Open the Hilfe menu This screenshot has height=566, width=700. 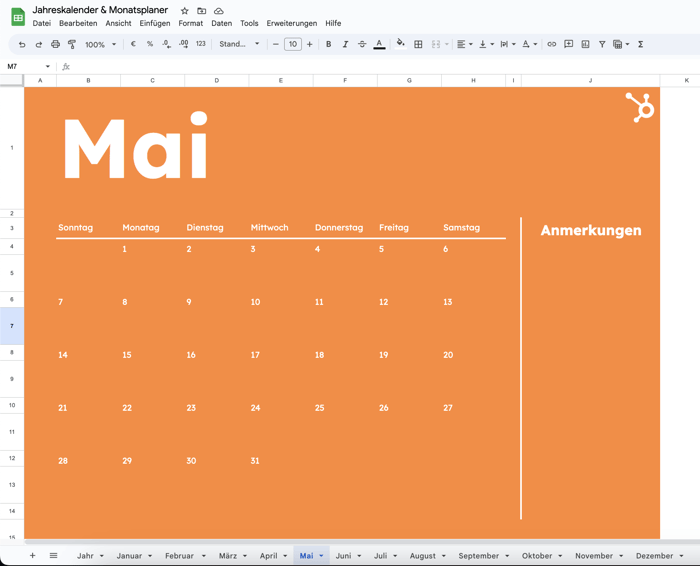click(333, 23)
